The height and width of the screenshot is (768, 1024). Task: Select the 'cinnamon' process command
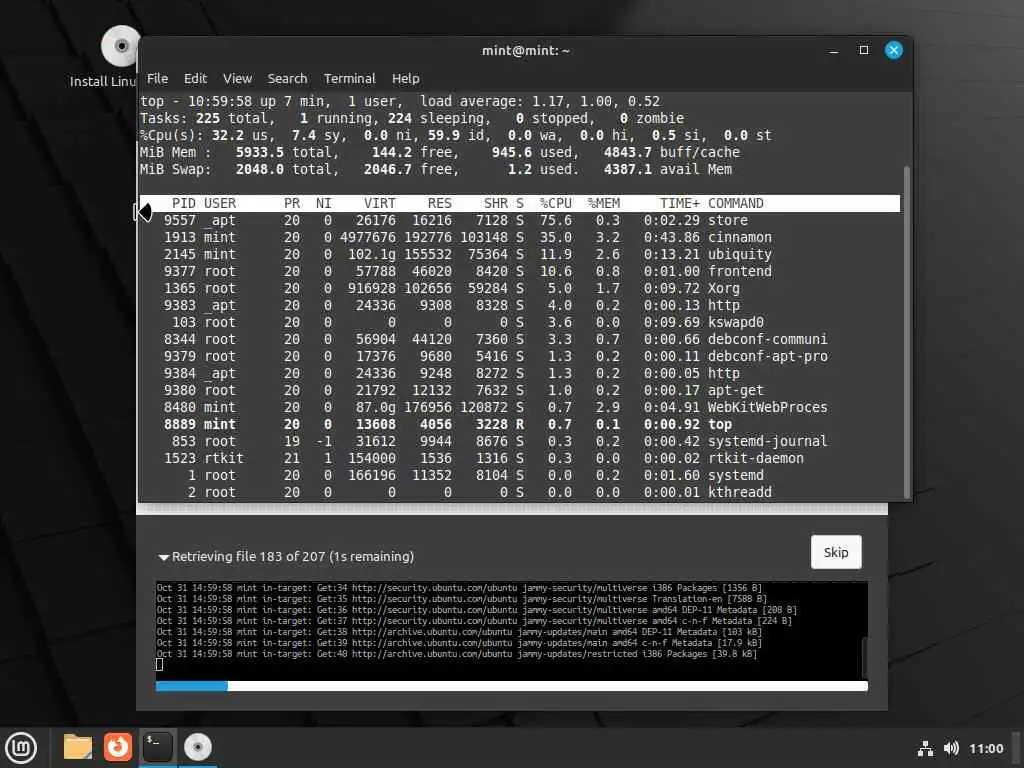(739, 237)
